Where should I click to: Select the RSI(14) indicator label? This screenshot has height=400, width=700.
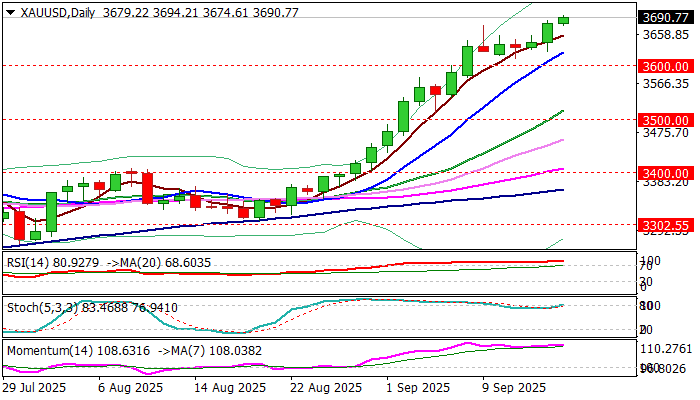tap(28, 262)
